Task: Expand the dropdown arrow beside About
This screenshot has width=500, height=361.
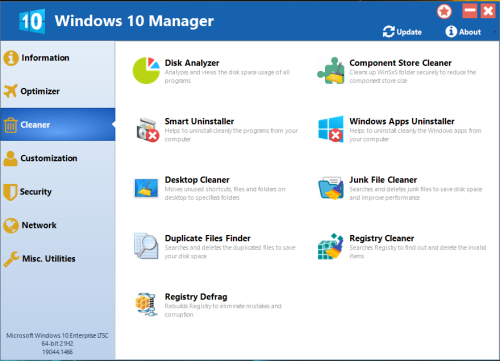Action: click(x=495, y=32)
